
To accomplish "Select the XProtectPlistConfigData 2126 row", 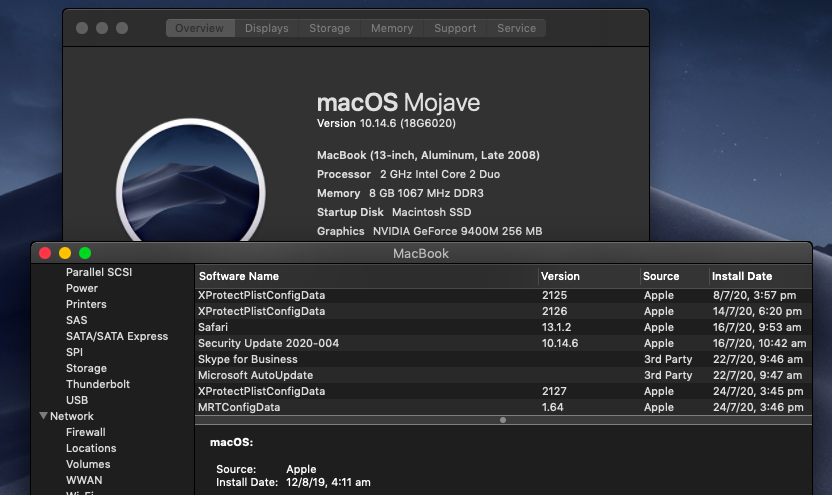I will pos(503,311).
